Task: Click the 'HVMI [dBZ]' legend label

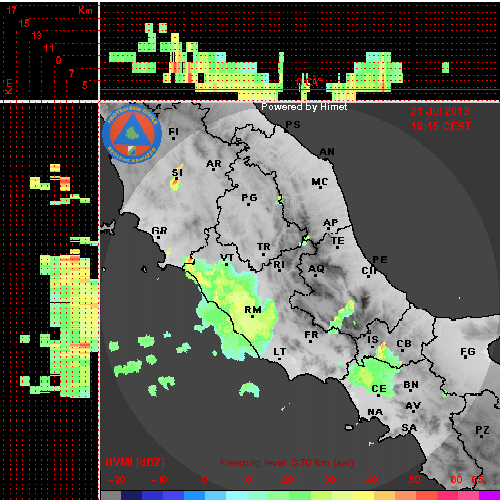Action: 135,463
